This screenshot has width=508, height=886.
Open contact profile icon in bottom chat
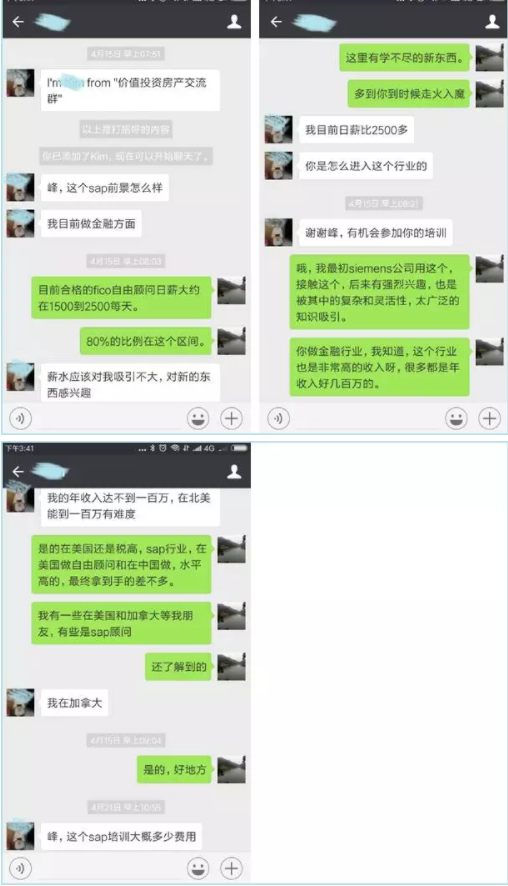pyautogui.click(x=234, y=472)
